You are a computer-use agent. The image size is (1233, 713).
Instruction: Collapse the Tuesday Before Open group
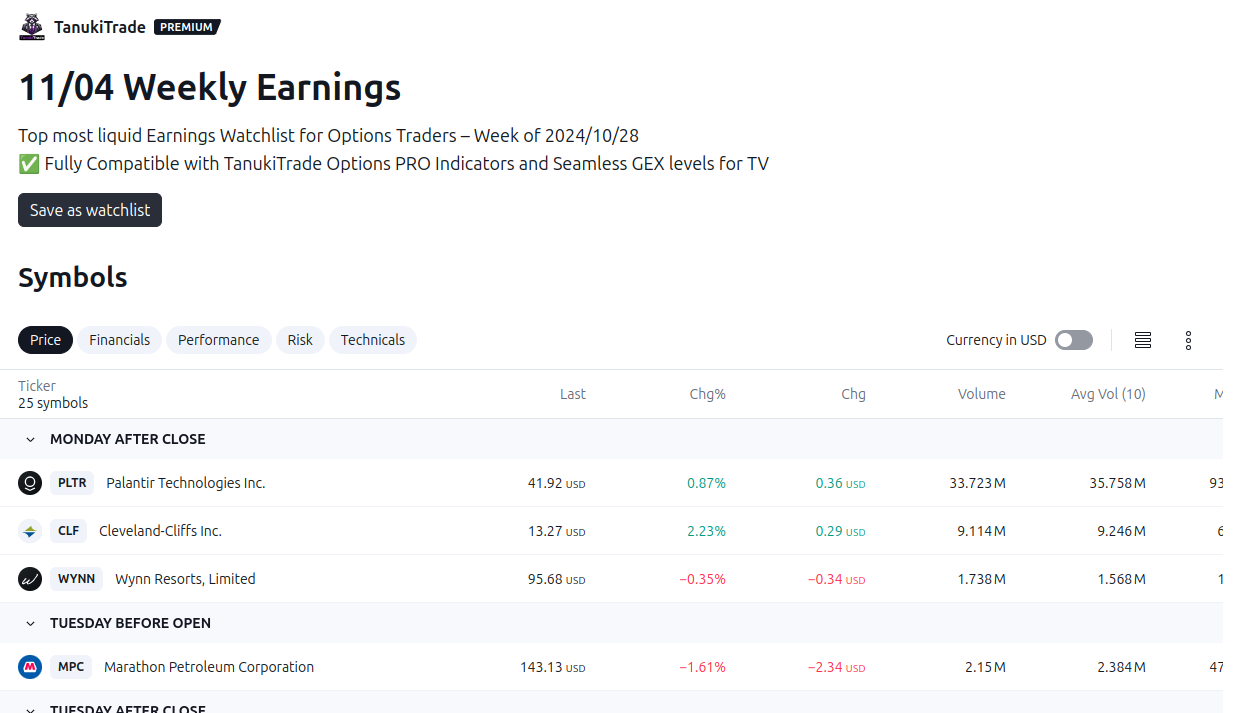[x=30, y=623]
